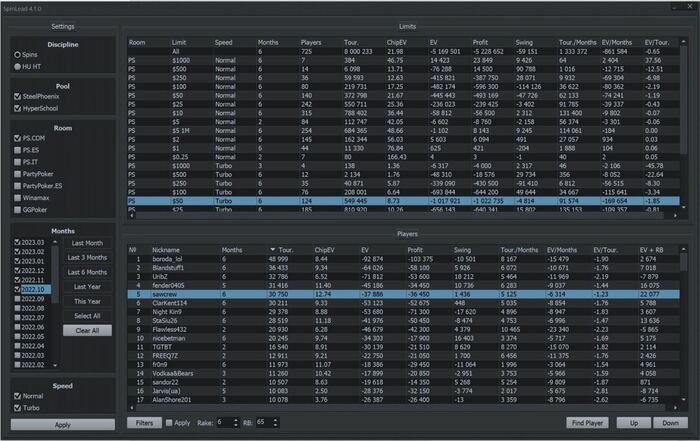Click Players table horizontal scroll left arrow

pos(131,408)
